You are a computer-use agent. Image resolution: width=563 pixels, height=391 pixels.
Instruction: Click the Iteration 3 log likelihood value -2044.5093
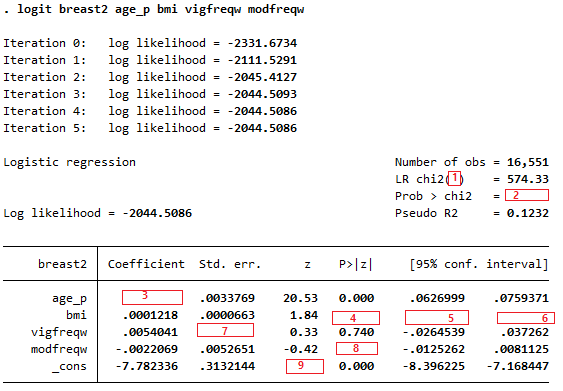pos(262,94)
